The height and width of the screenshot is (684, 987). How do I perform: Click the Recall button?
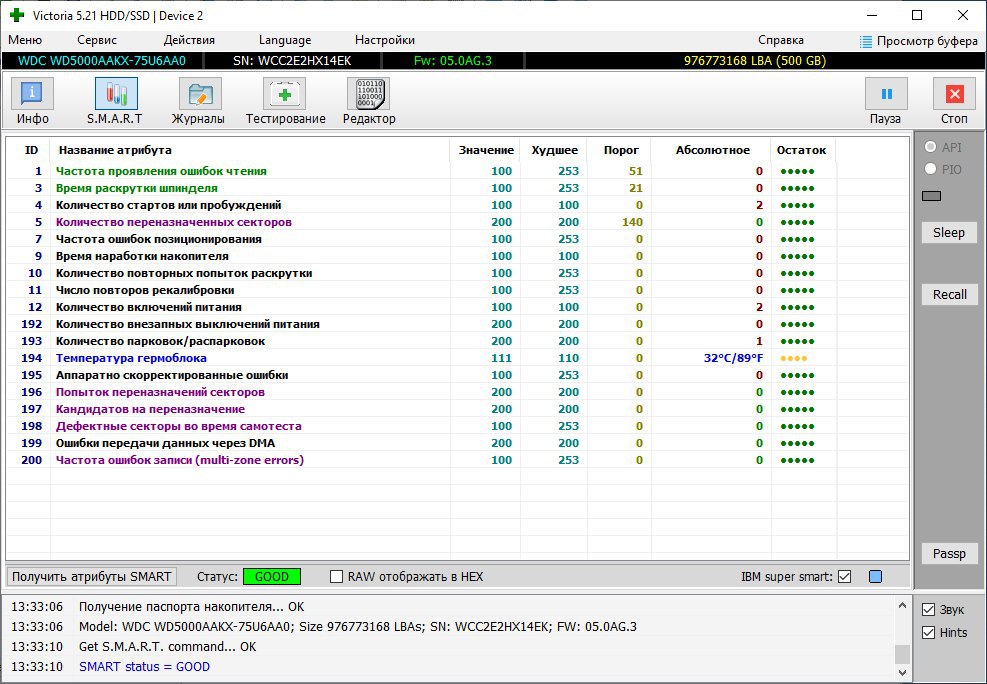[x=949, y=294]
